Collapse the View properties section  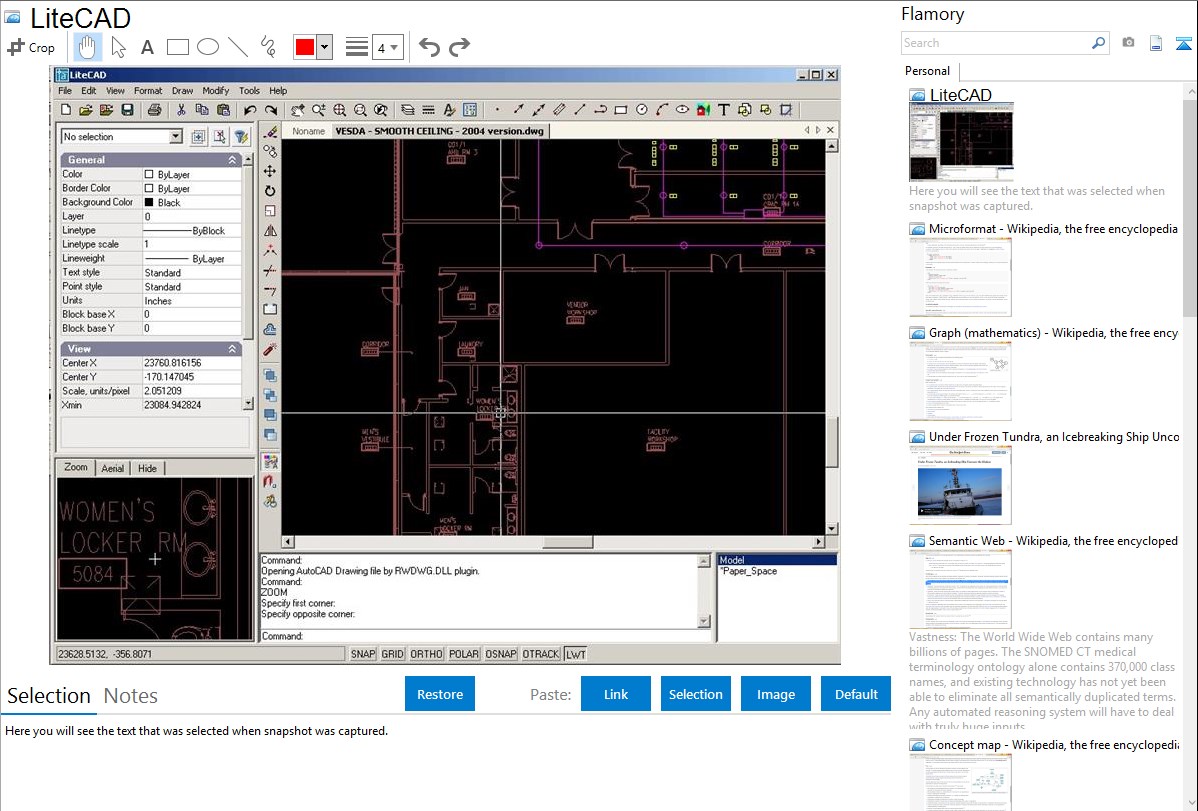tap(232, 349)
